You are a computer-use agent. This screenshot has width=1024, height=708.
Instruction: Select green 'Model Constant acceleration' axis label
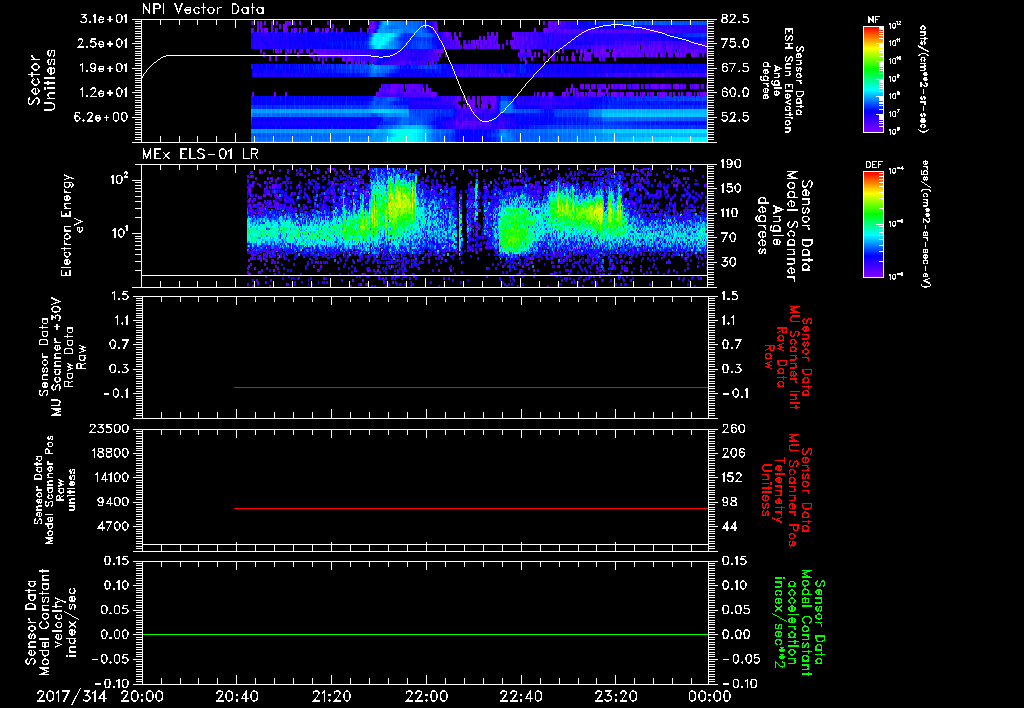(x=799, y=624)
